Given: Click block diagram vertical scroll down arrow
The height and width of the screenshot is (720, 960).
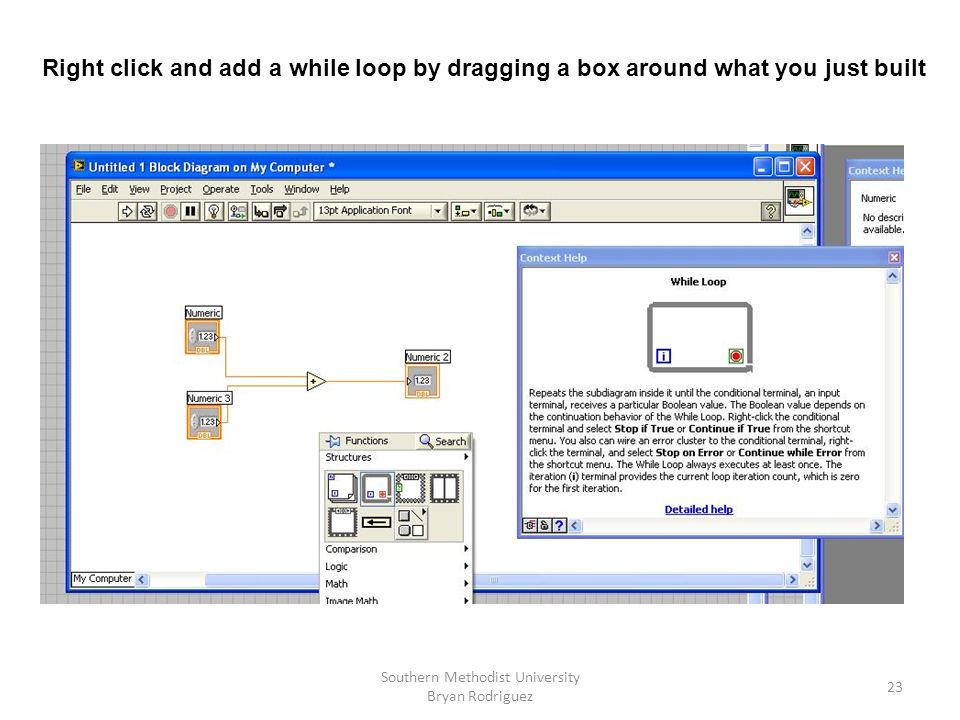Looking at the screenshot, I should coord(807,564).
